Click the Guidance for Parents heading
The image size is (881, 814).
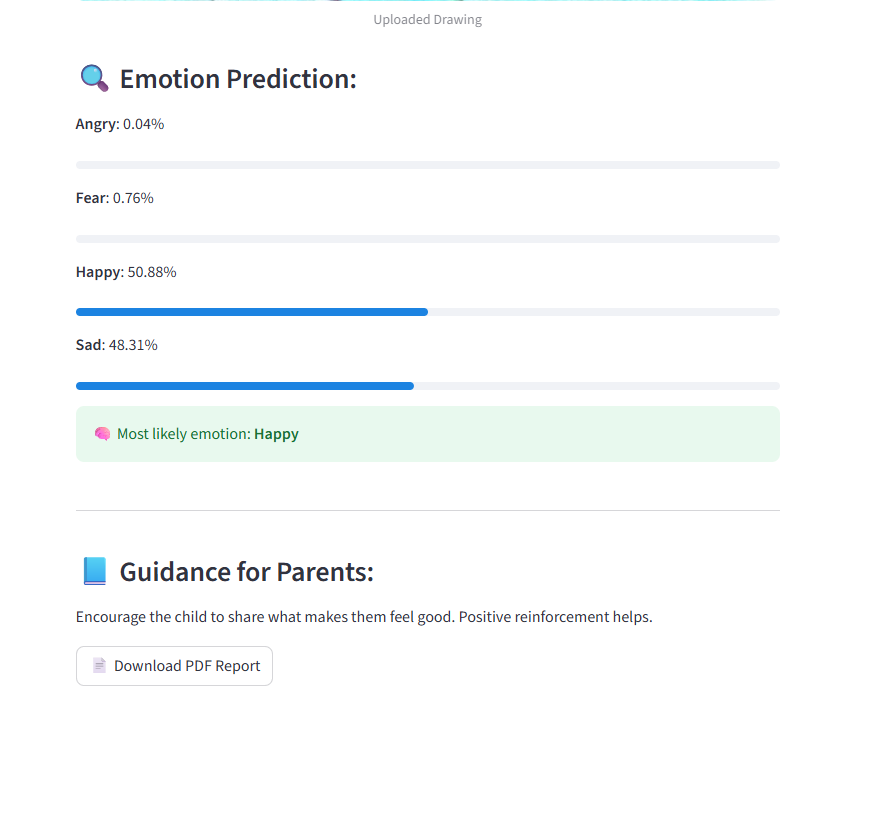coord(246,572)
